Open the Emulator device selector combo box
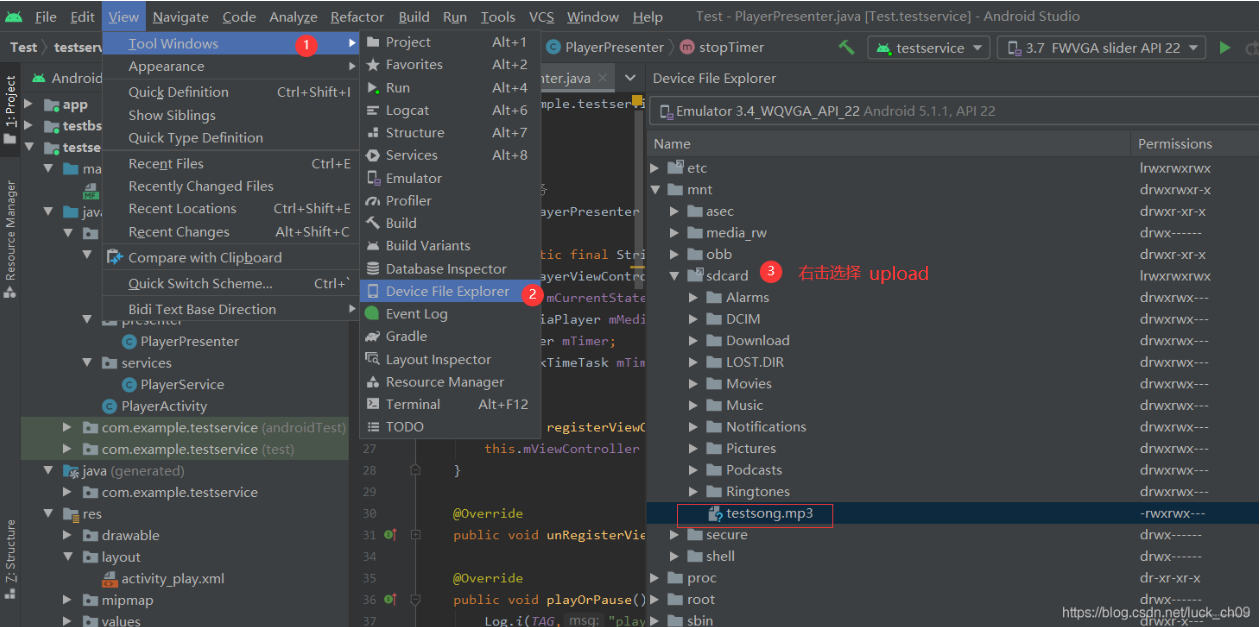 pyautogui.click(x=953, y=111)
